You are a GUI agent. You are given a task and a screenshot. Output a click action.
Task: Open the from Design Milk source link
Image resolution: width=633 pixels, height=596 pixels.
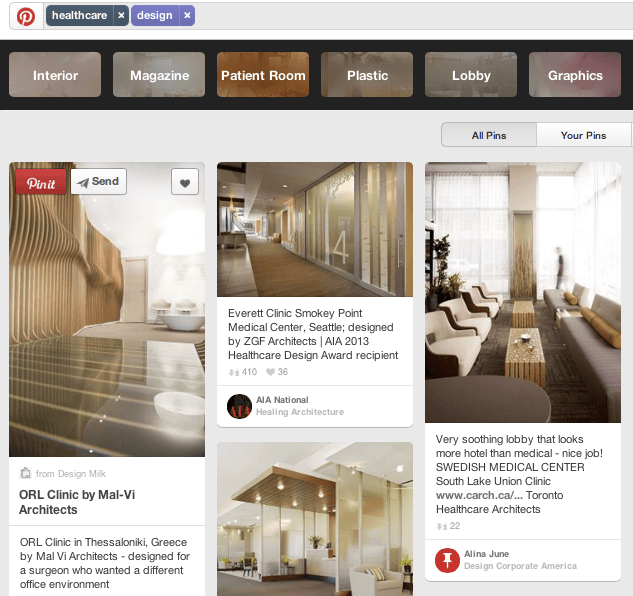(x=71, y=473)
